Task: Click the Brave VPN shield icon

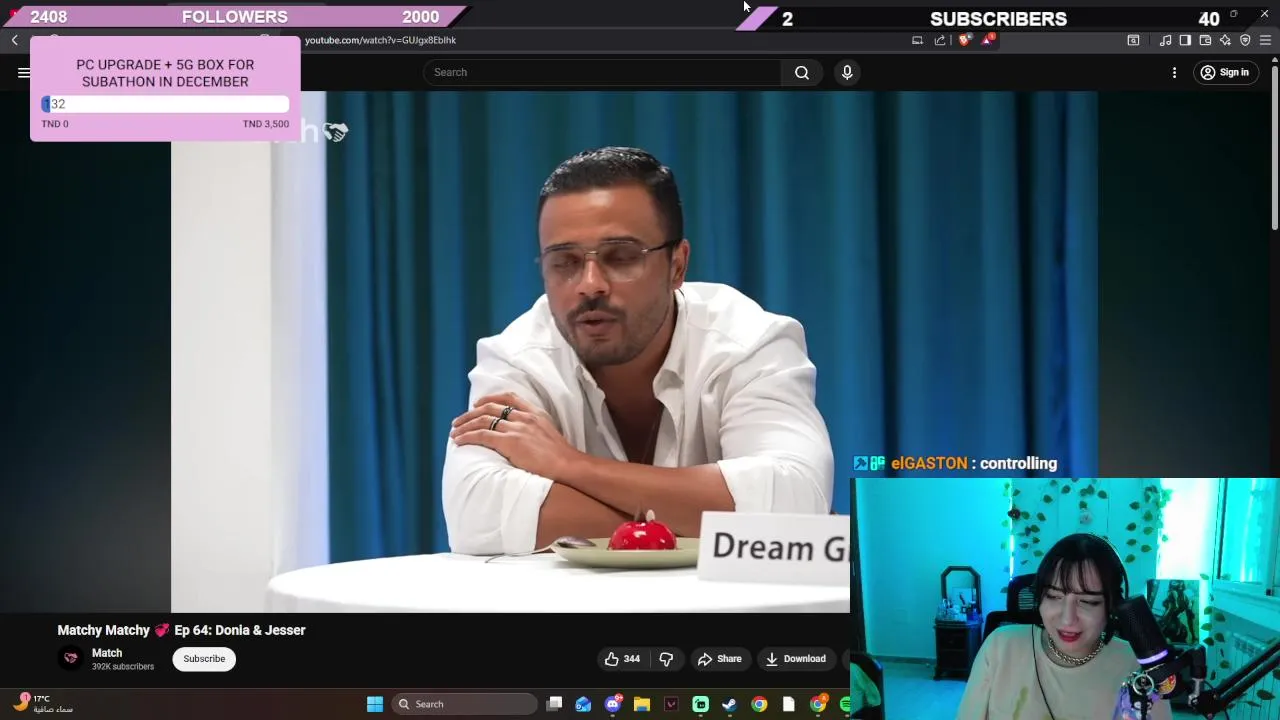Action: (1245, 40)
